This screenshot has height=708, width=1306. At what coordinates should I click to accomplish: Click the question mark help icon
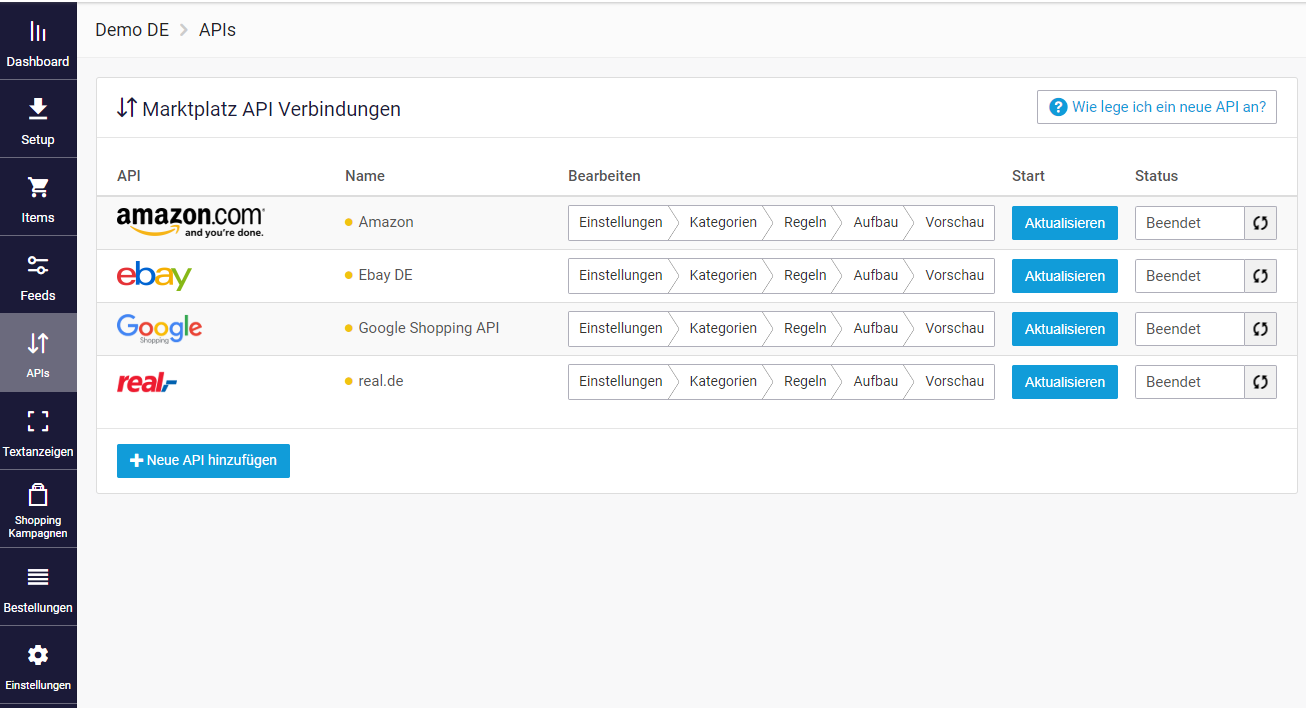(x=1058, y=107)
